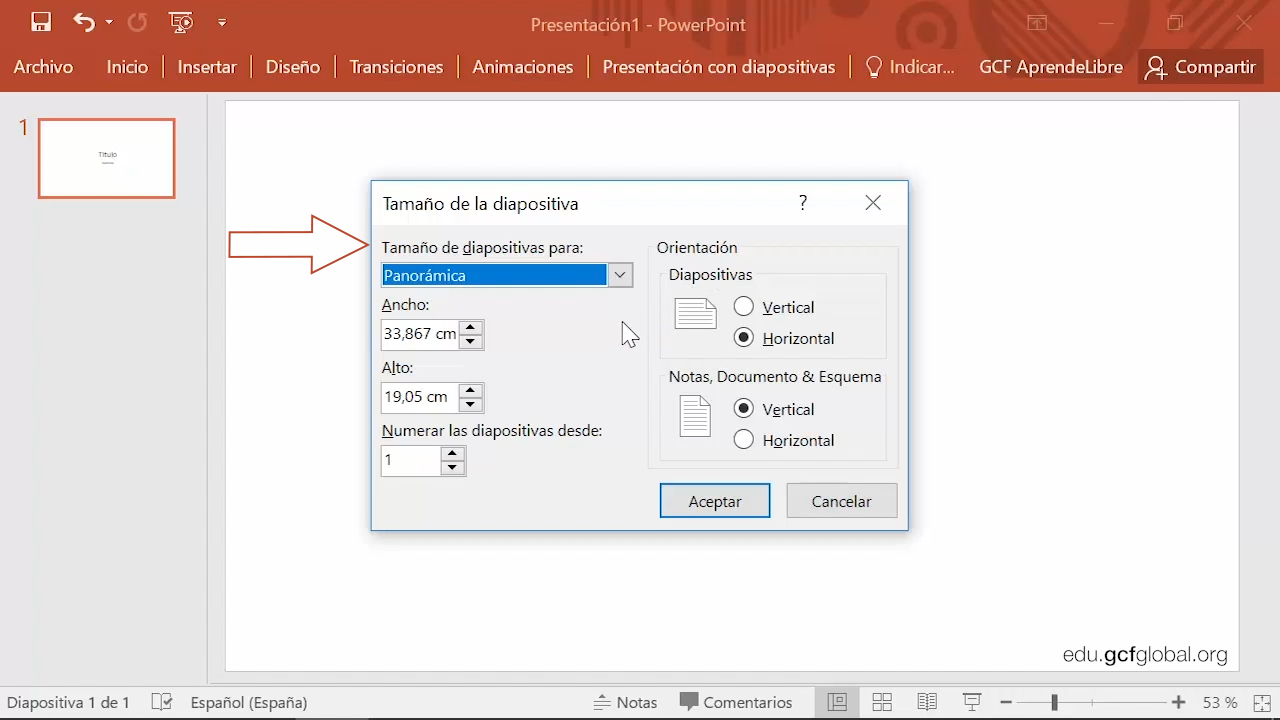
Task: Click the Compartir share button
Action: [x=1200, y=67]
